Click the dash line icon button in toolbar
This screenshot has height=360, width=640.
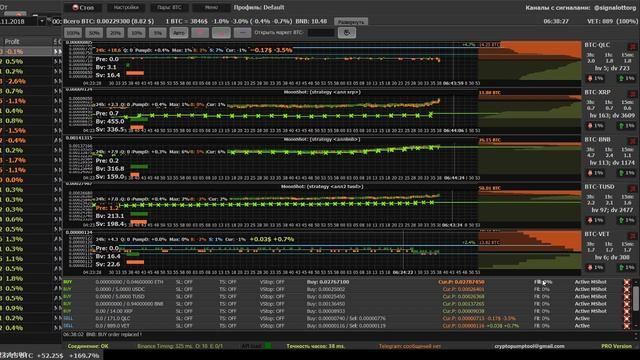point(242,33)
